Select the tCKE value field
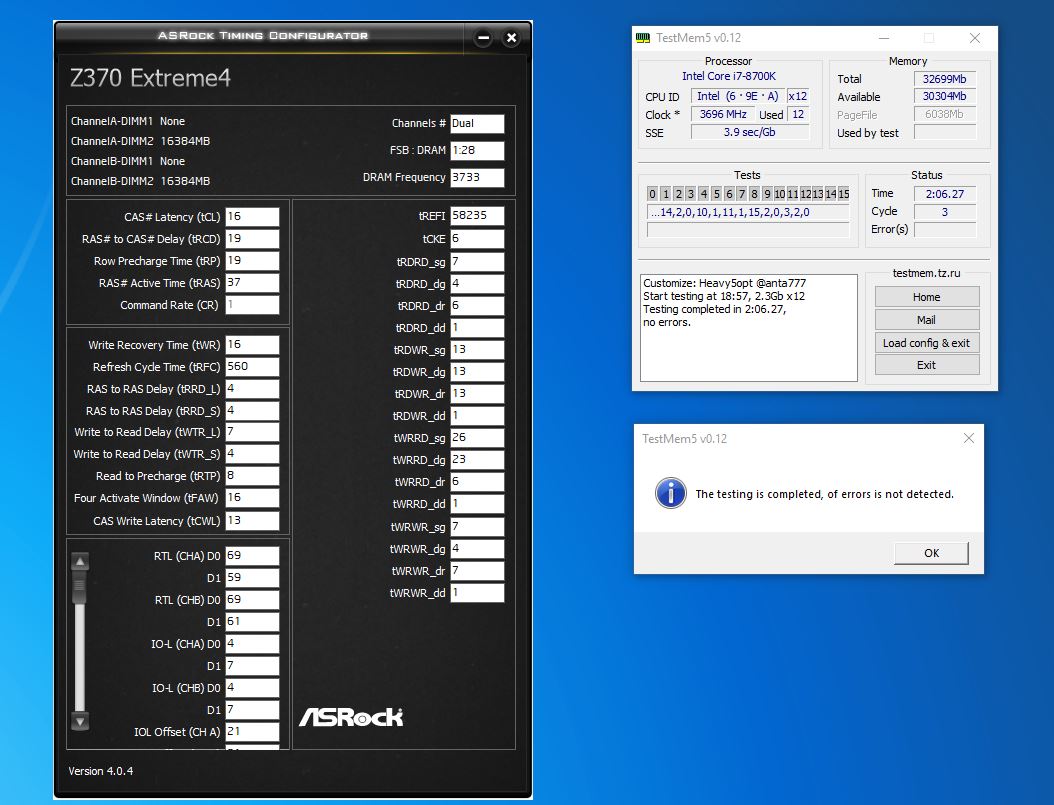 (x=477, y=239)
